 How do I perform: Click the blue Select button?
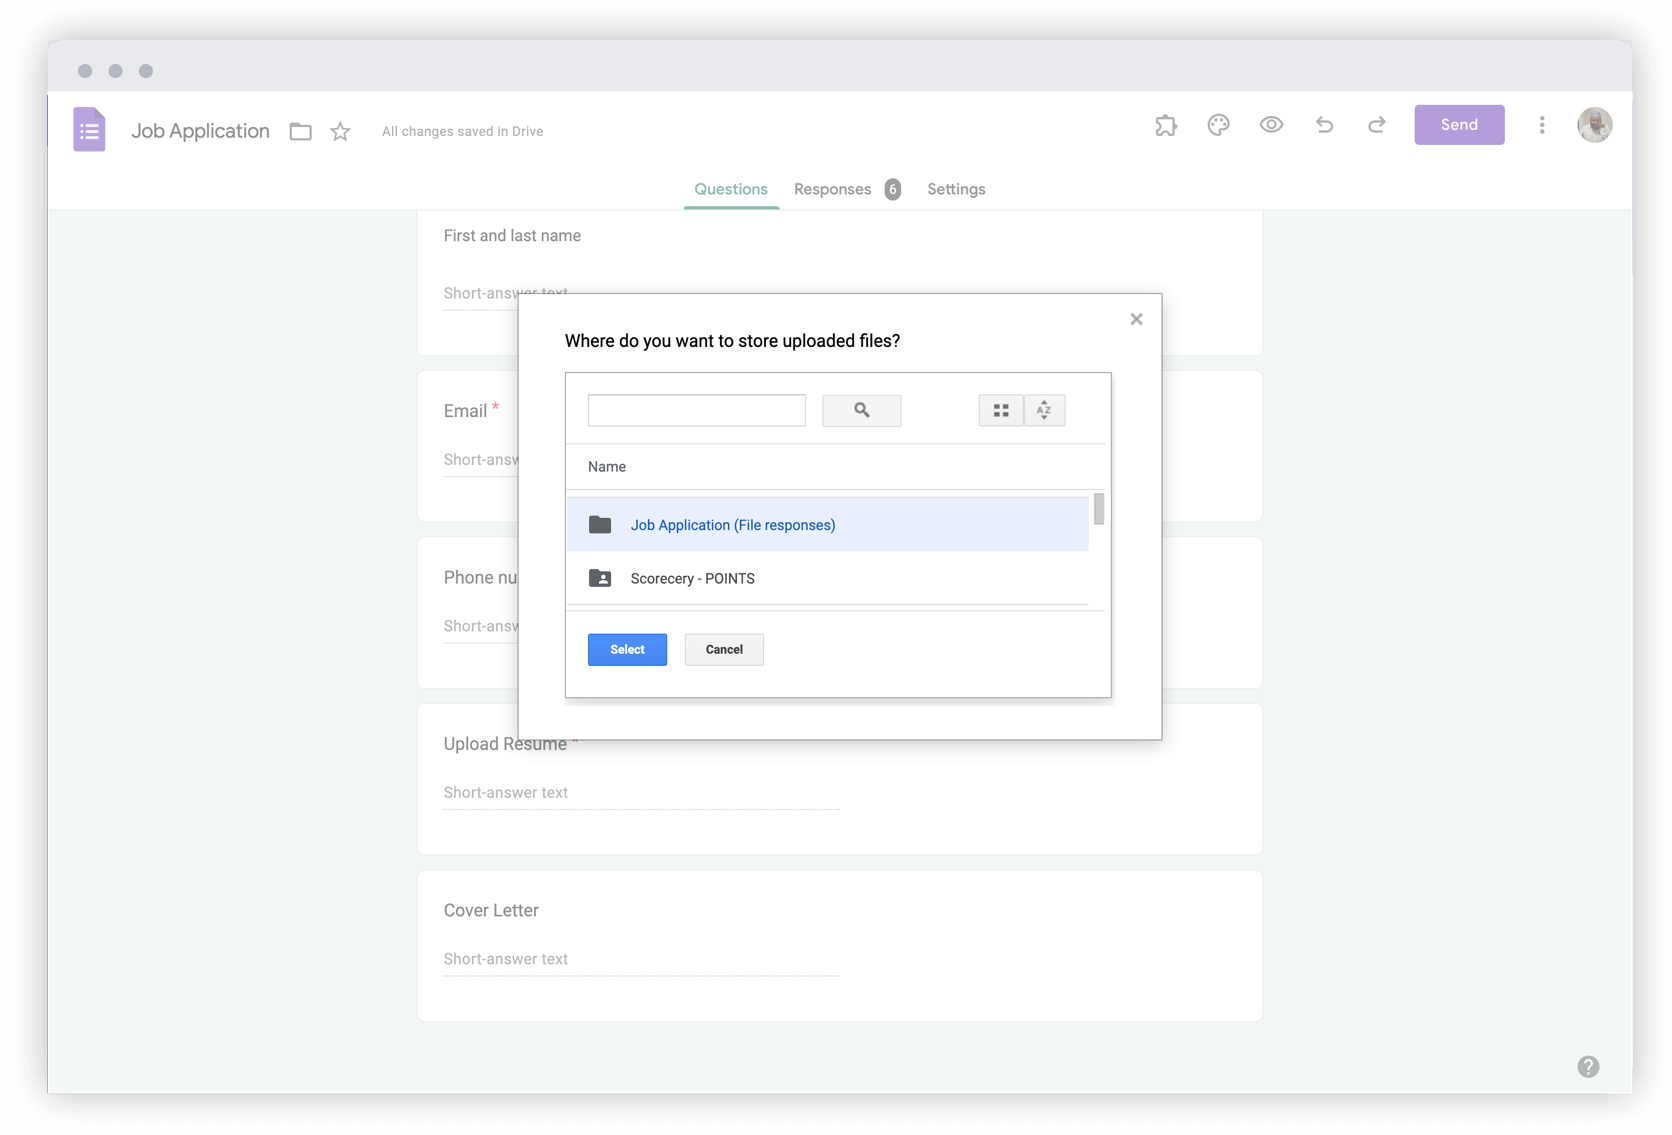(x=627, y=649)
